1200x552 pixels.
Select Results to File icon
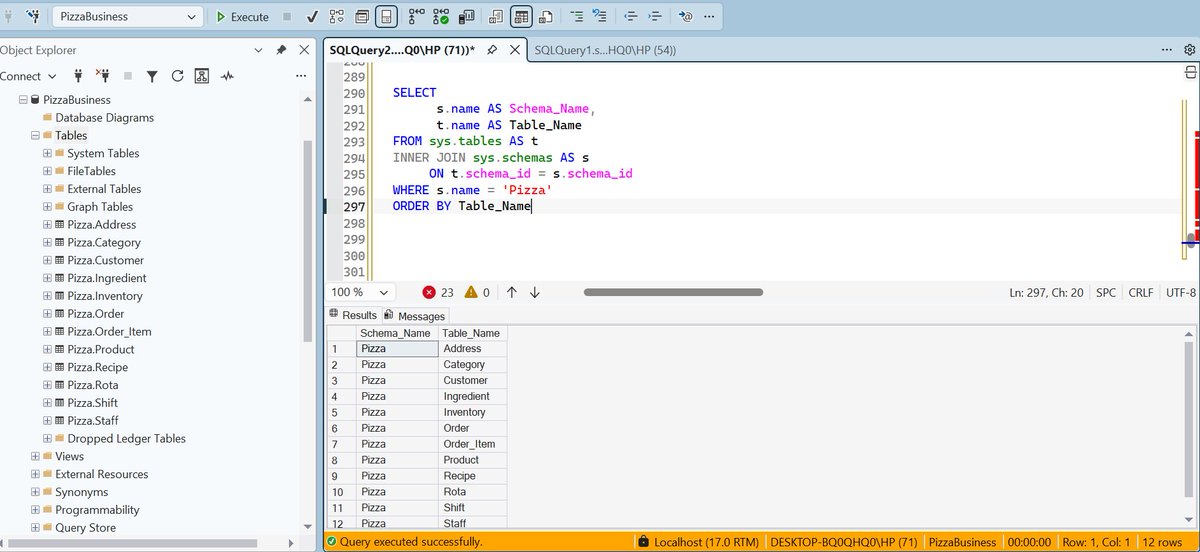click(546, 17)
